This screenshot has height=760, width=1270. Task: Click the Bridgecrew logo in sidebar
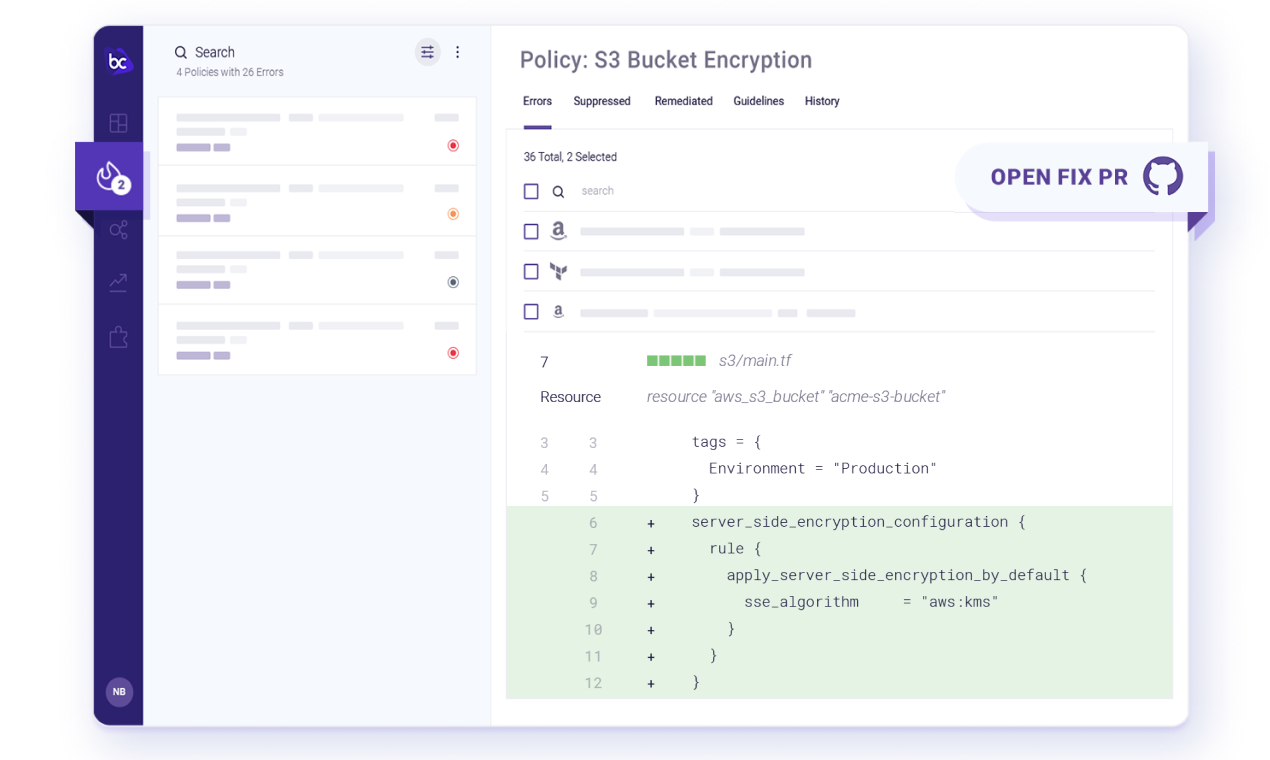[x=119, y=62]
